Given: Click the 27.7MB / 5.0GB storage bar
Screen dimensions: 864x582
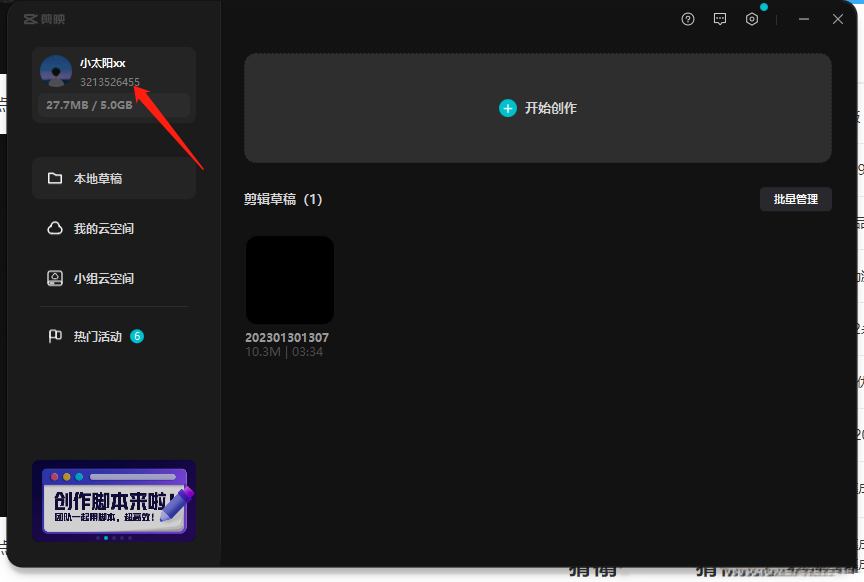Looking at the screenshot, I should [x=114, y=105].
